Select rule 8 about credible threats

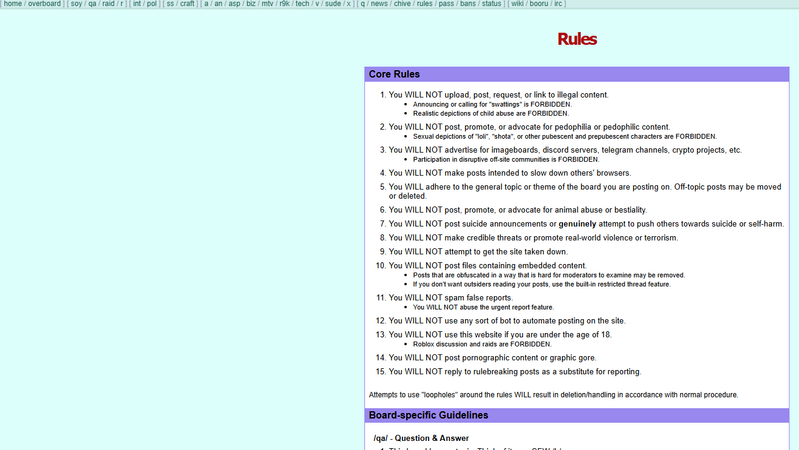coord(533,238)
